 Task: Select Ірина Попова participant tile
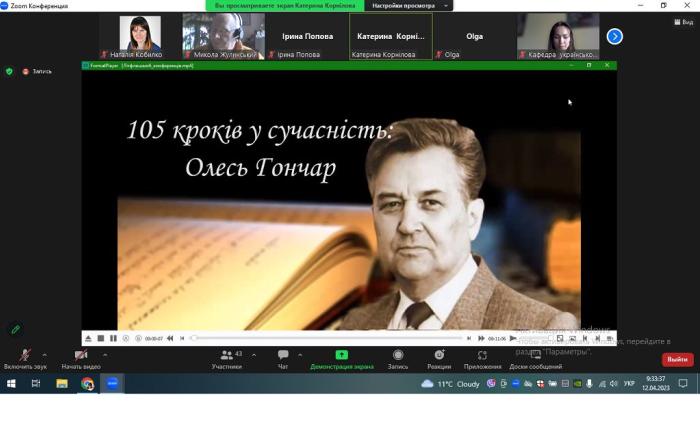click(307, 37)
